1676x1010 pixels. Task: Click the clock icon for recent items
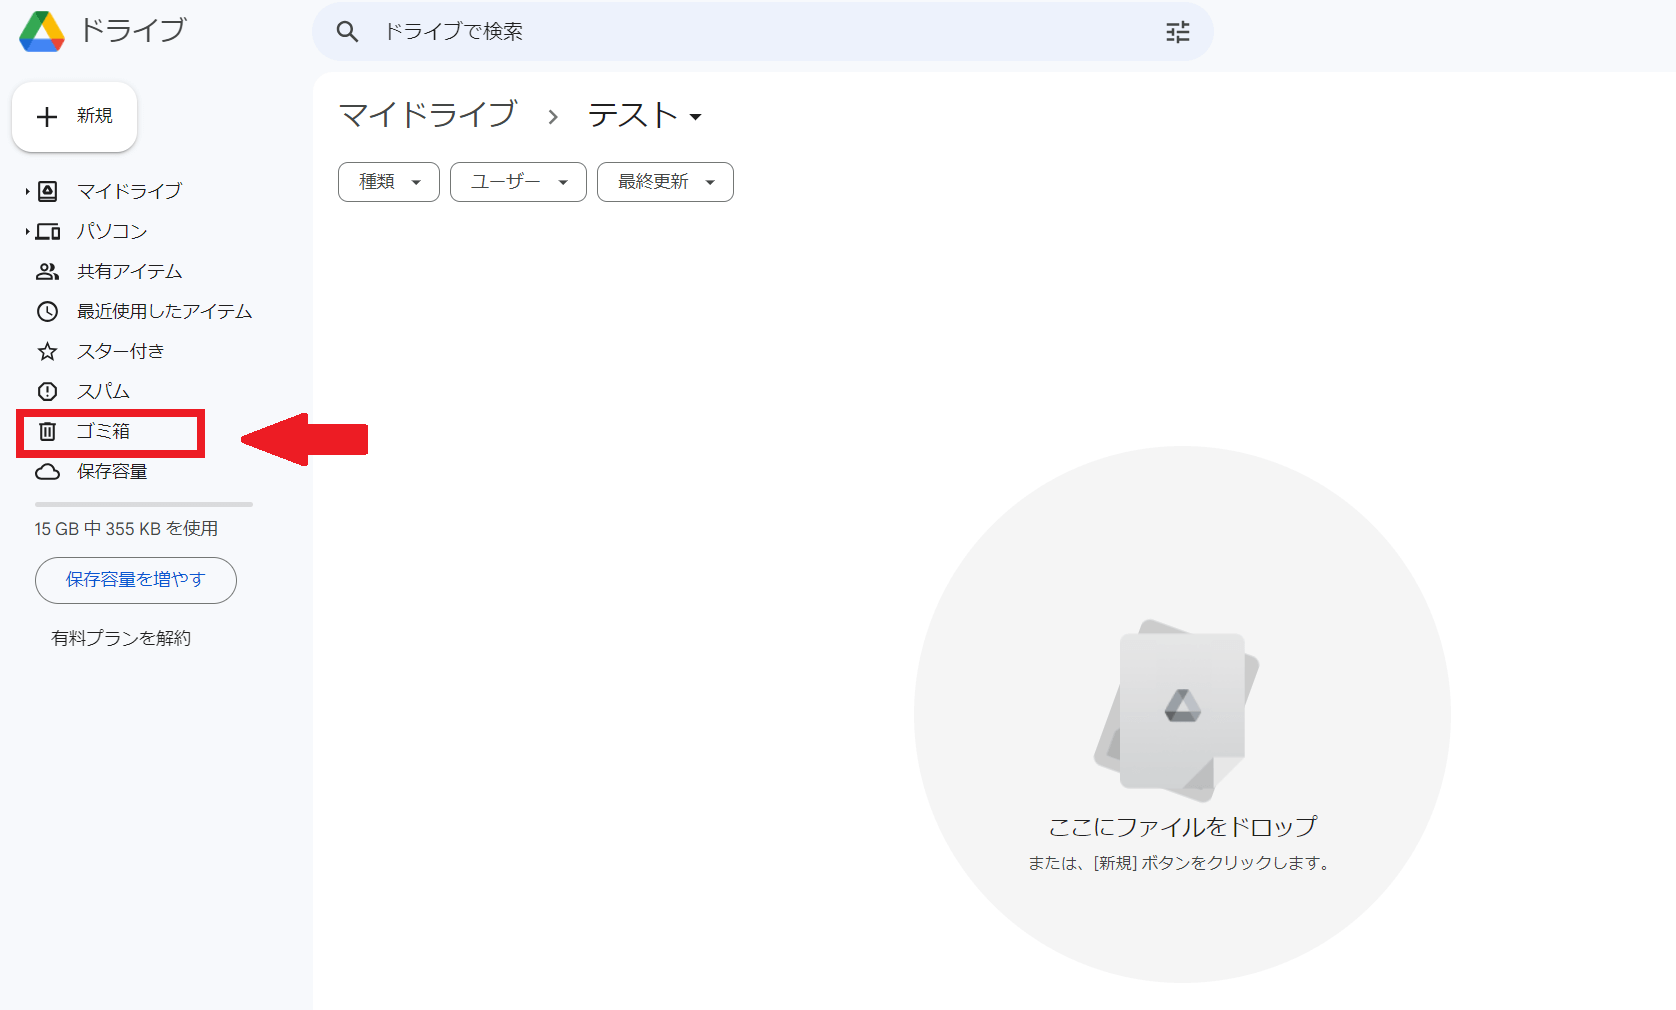(47, 311)
